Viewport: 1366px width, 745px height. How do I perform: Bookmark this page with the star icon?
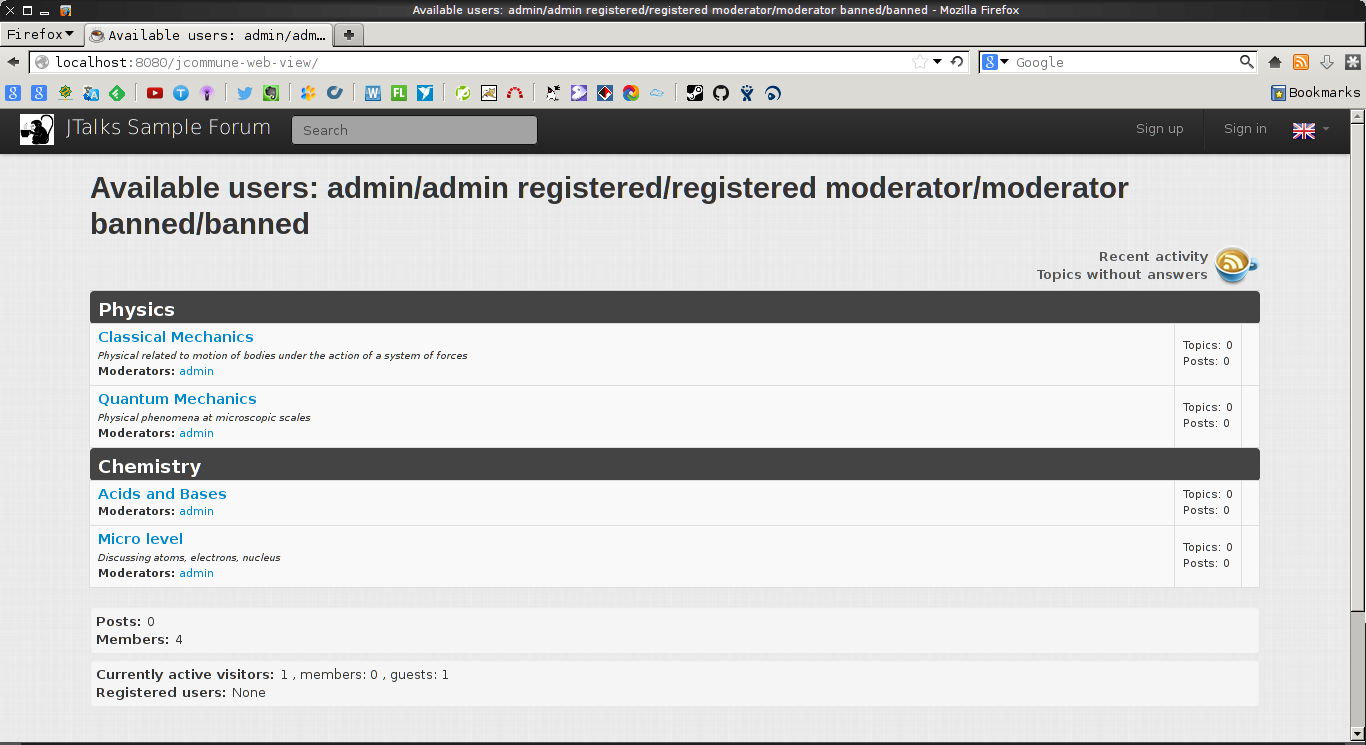tap(919, 62)
